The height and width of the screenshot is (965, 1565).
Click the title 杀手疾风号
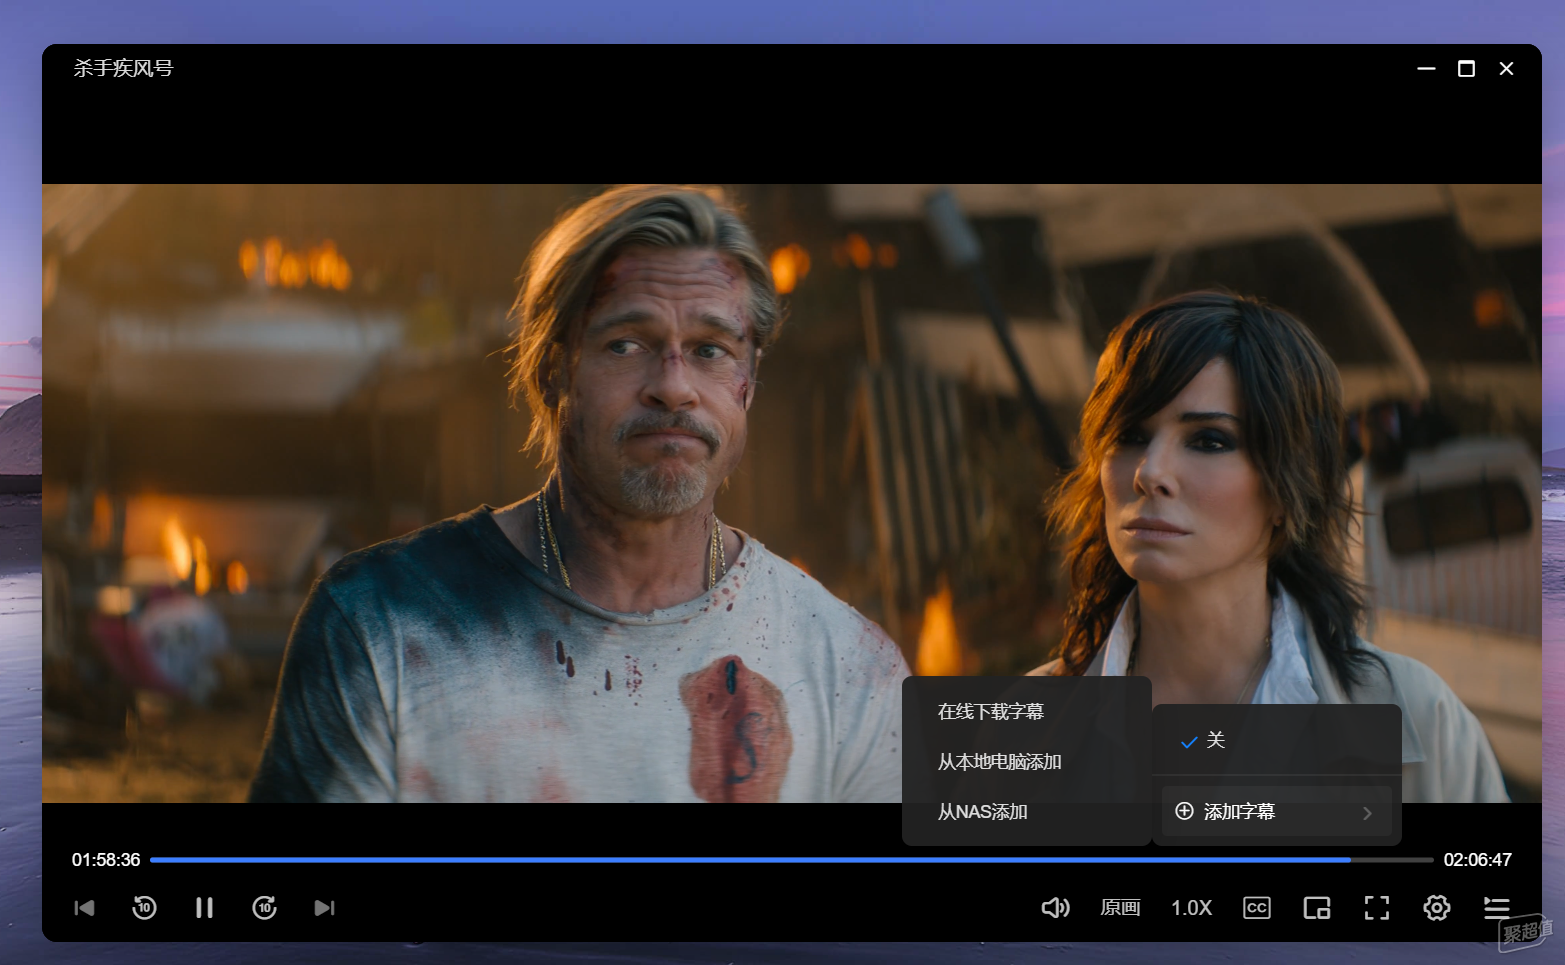pos(123,68)
